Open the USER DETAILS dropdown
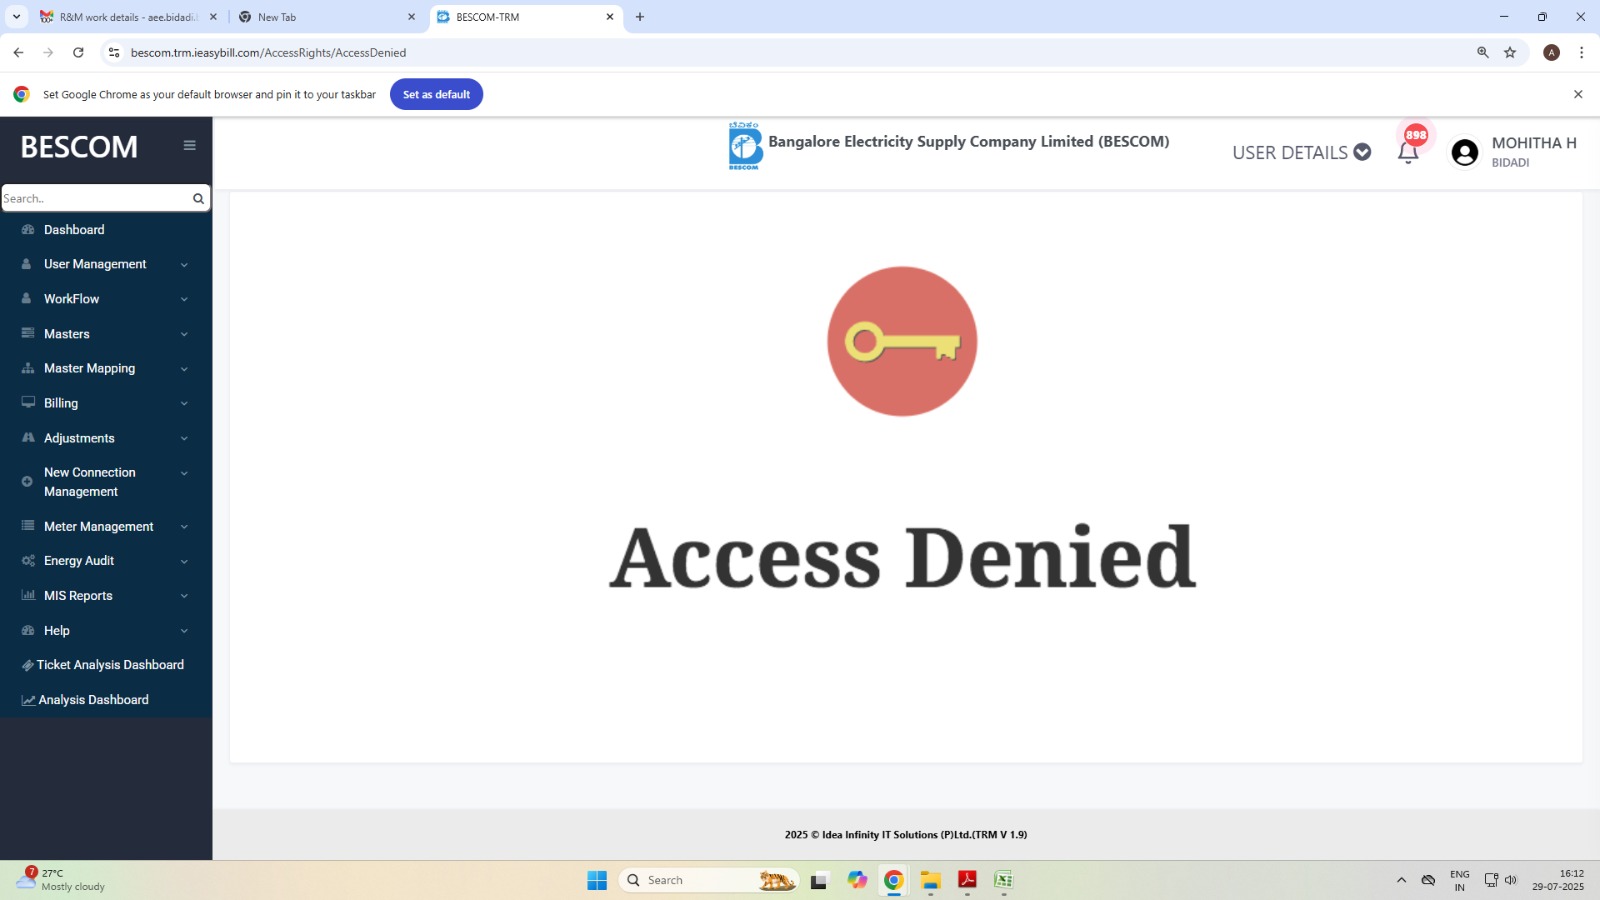The width and height of the screenshot is (1600, 900). (x=1301, y=152)
